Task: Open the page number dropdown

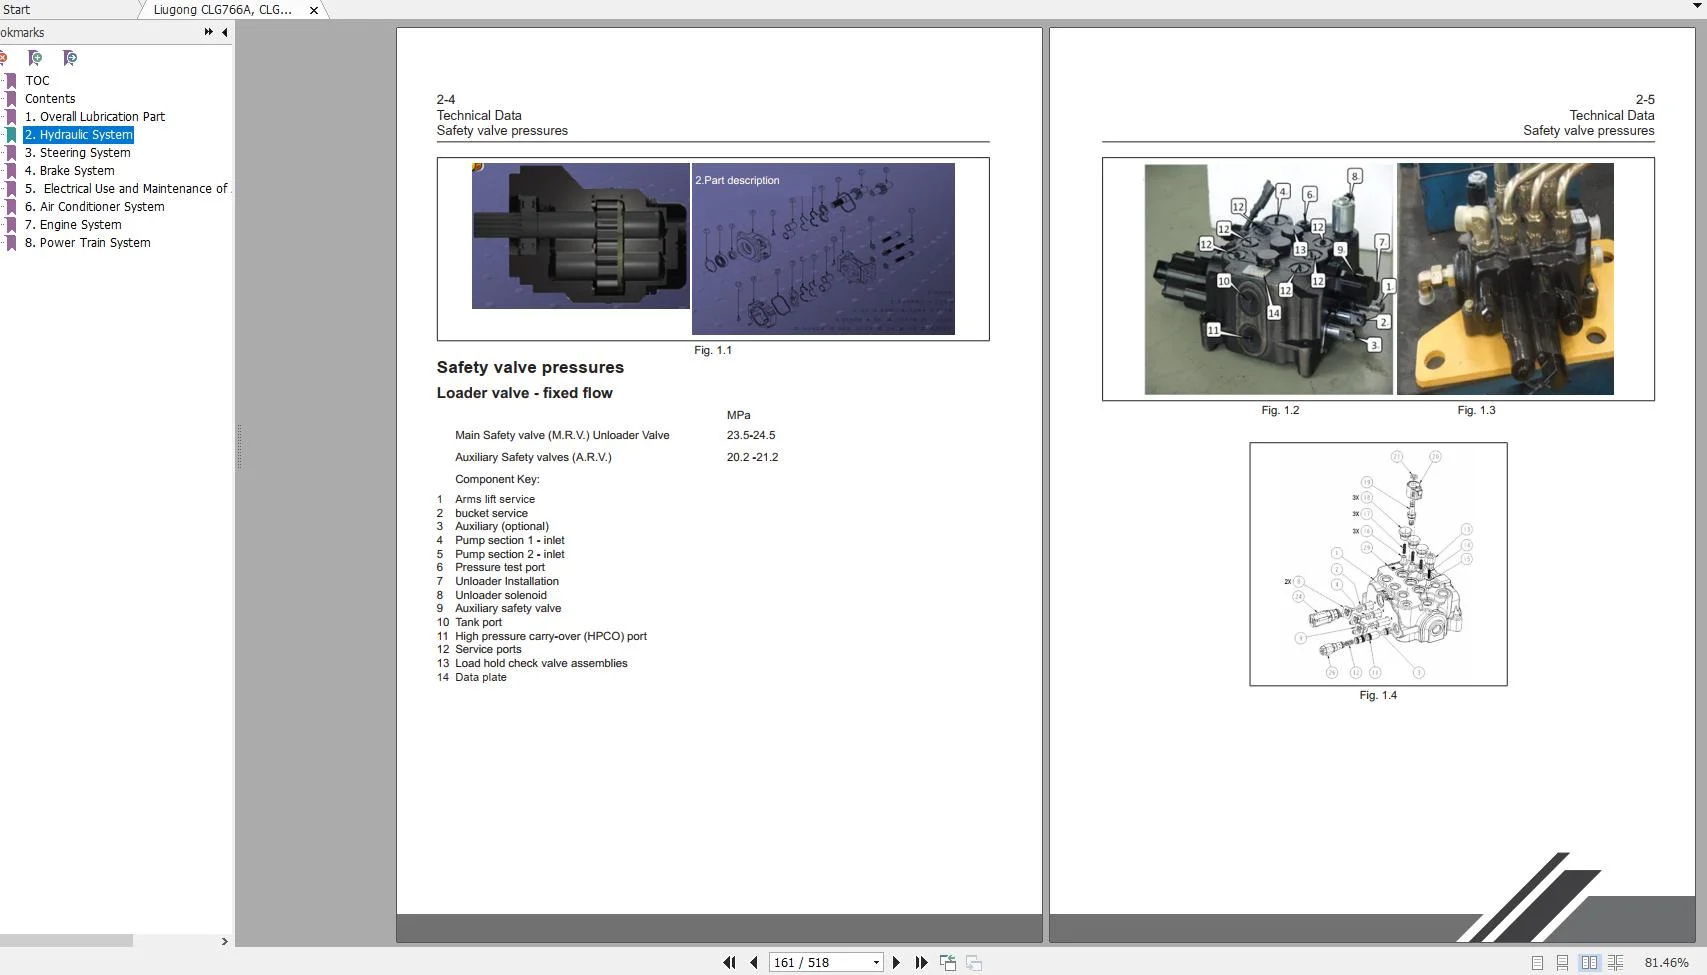Action: [876, 963]
